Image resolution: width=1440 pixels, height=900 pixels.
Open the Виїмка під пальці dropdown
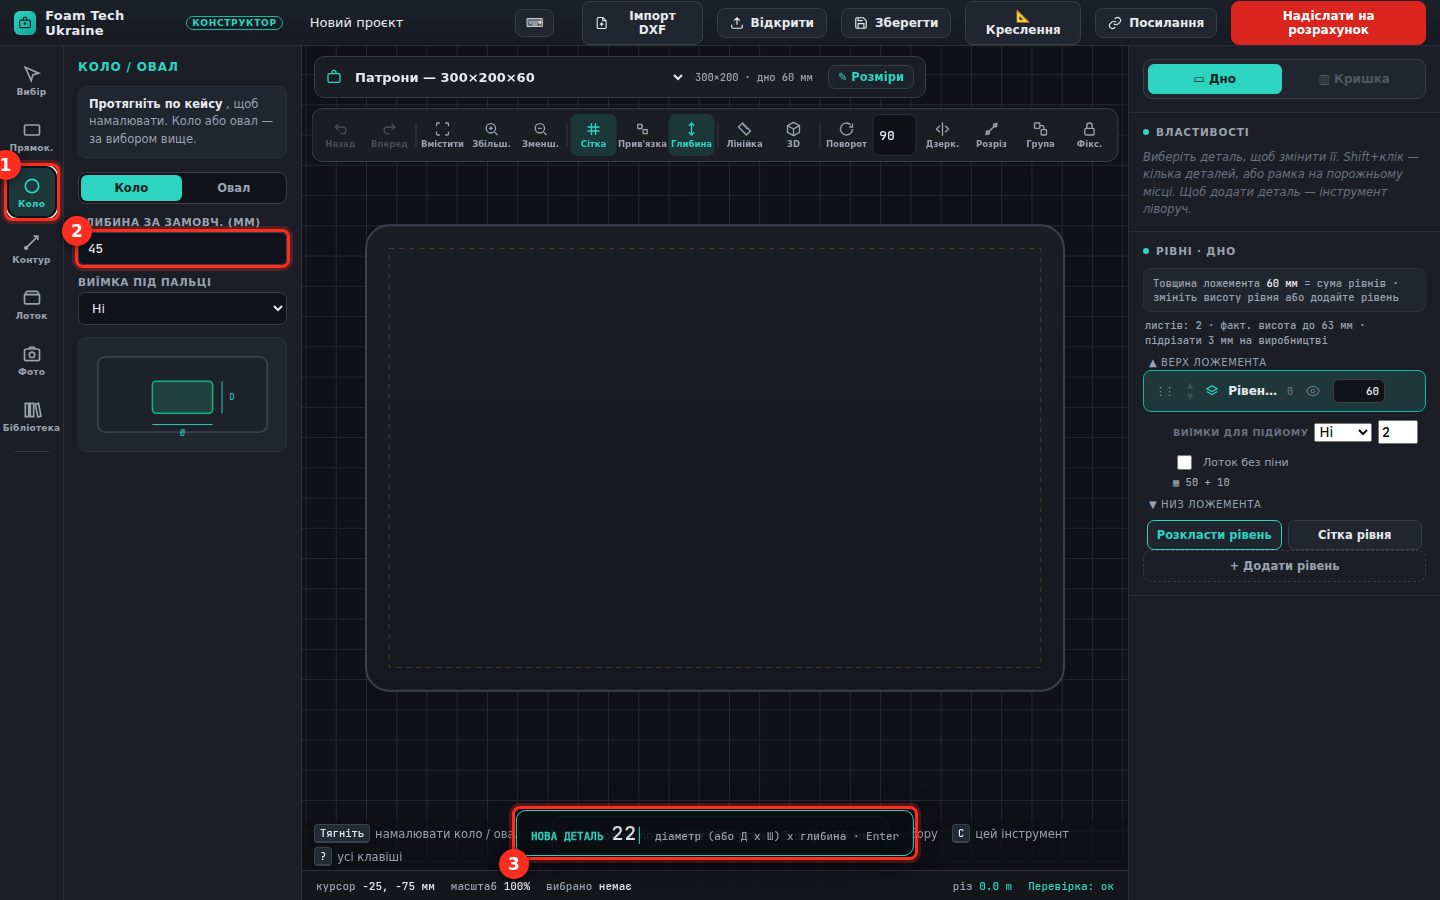point(182,308)
